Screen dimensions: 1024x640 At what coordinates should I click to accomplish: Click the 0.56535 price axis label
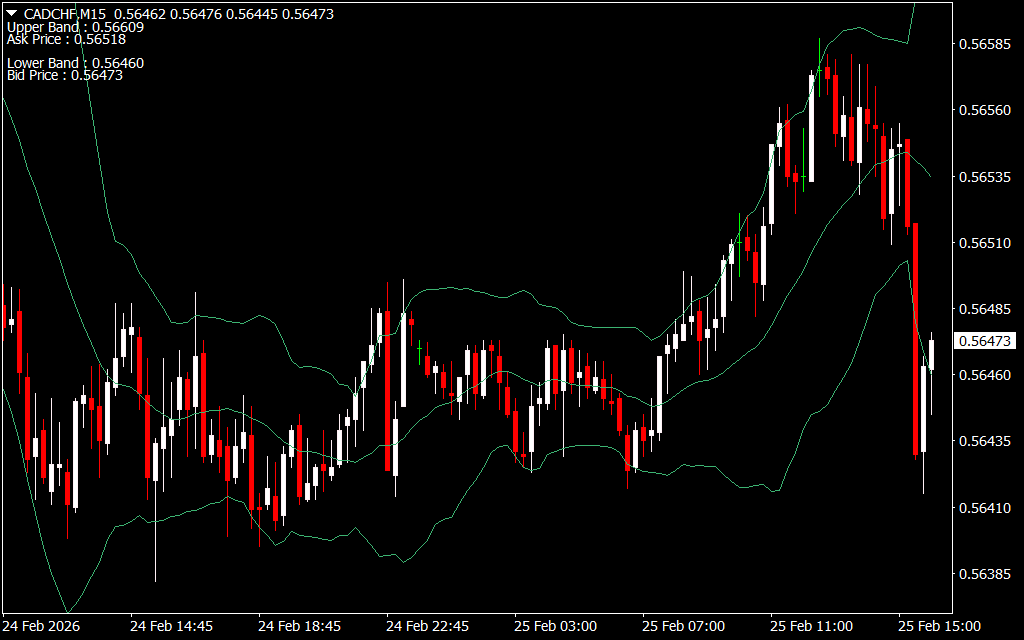[985, 177]
